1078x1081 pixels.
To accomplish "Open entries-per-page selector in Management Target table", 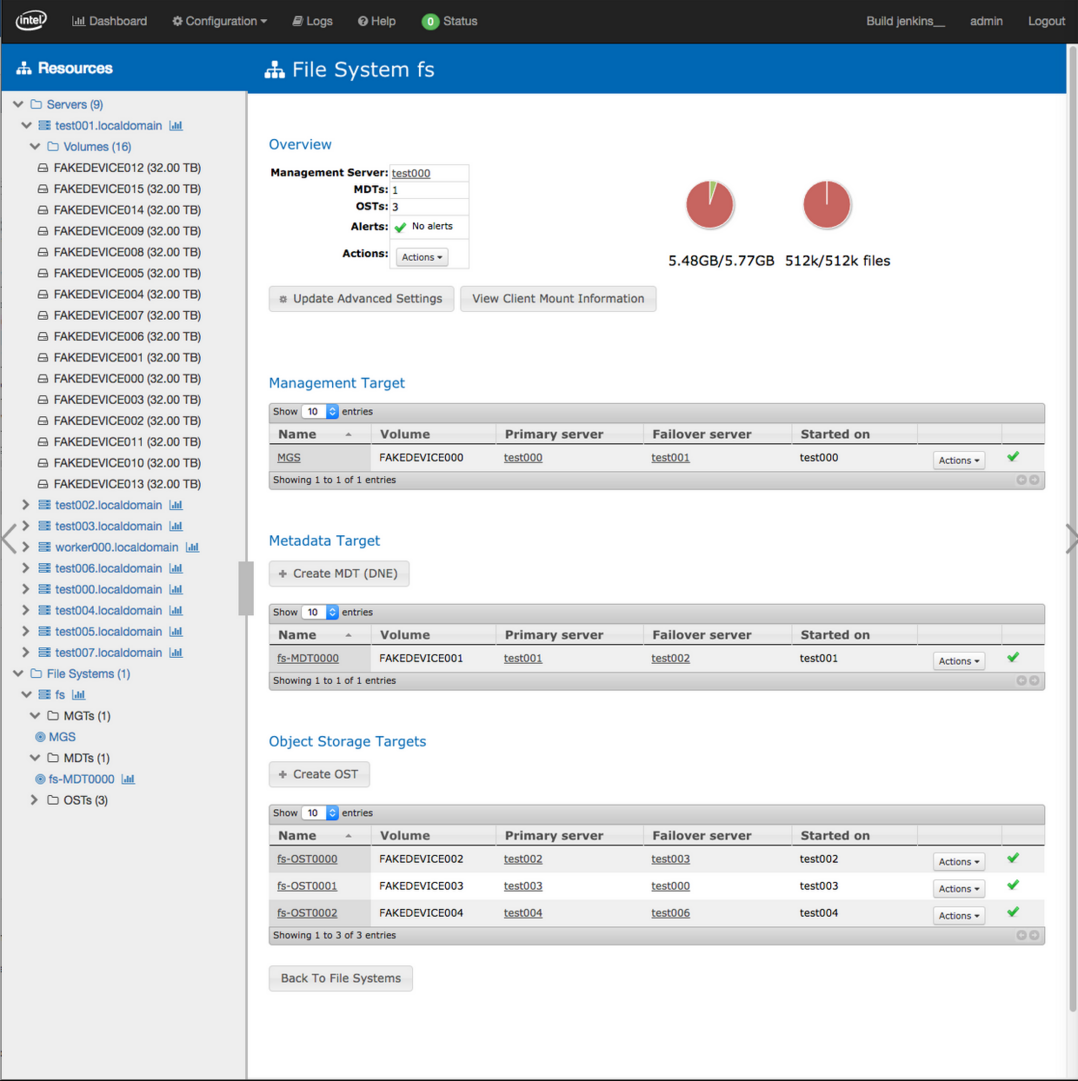I will pyautogui.click(x=320, y=412).
